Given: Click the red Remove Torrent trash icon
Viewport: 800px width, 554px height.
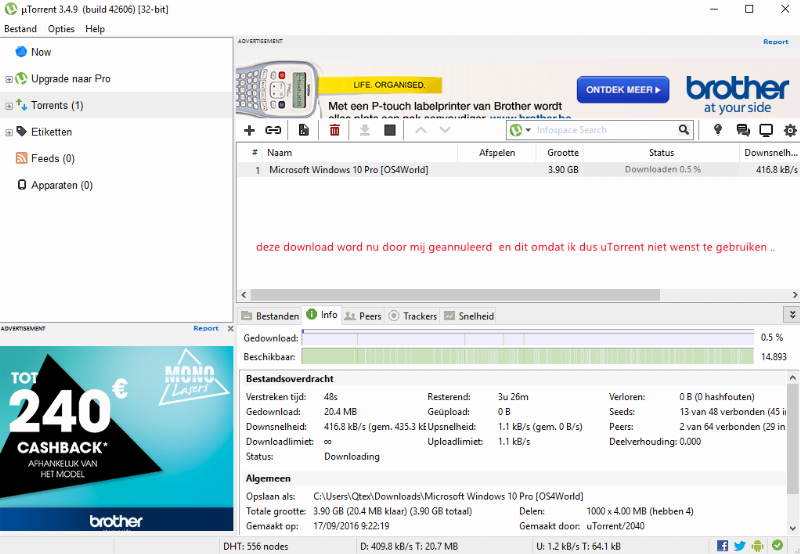Looking at the screenshot, I should tap(334, 130).
